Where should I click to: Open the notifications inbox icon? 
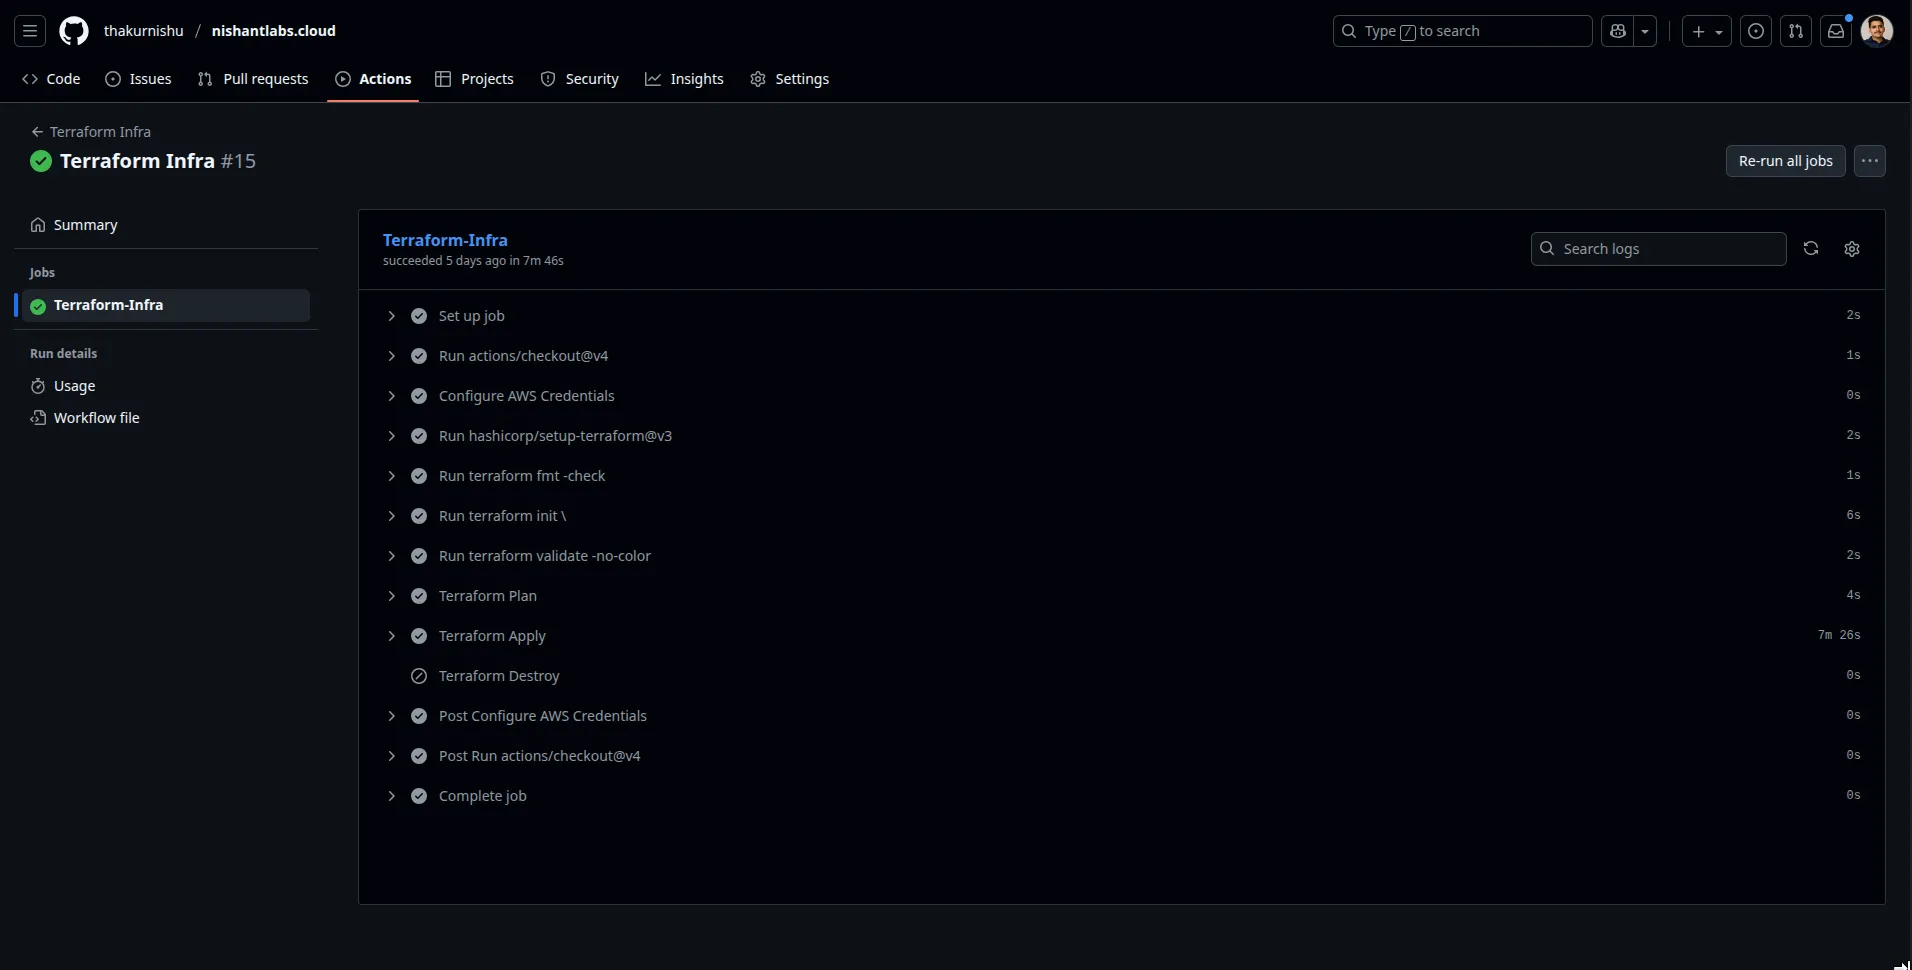1835,31
